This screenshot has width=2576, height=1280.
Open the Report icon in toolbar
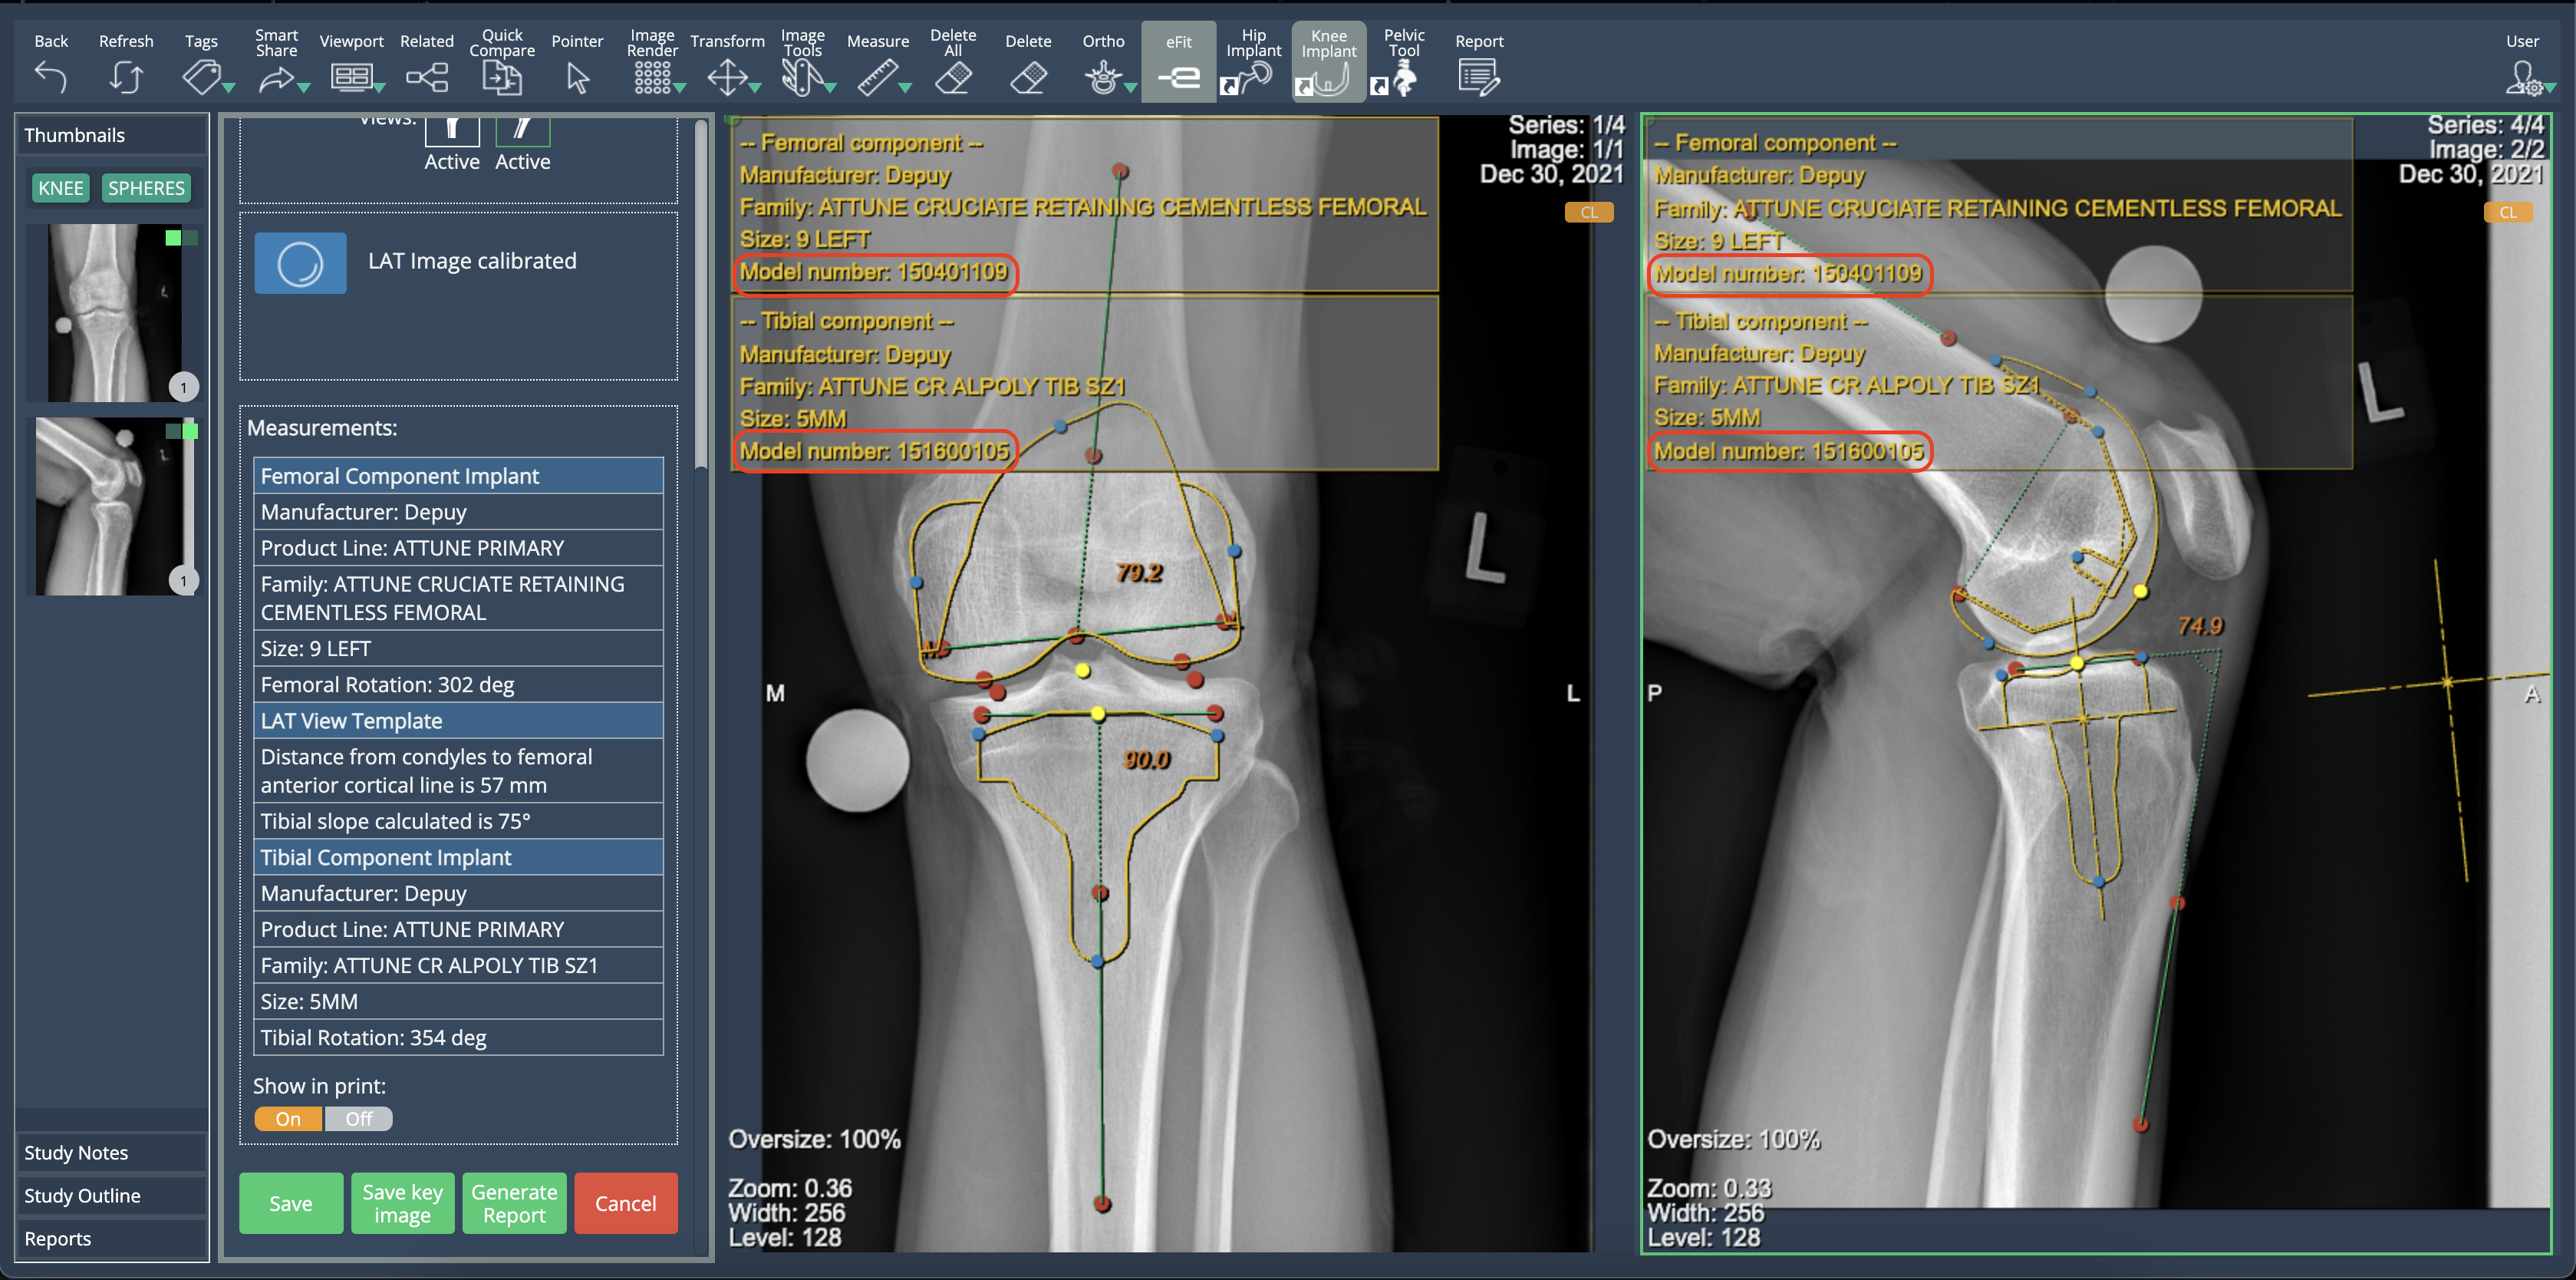point(1478,77)
